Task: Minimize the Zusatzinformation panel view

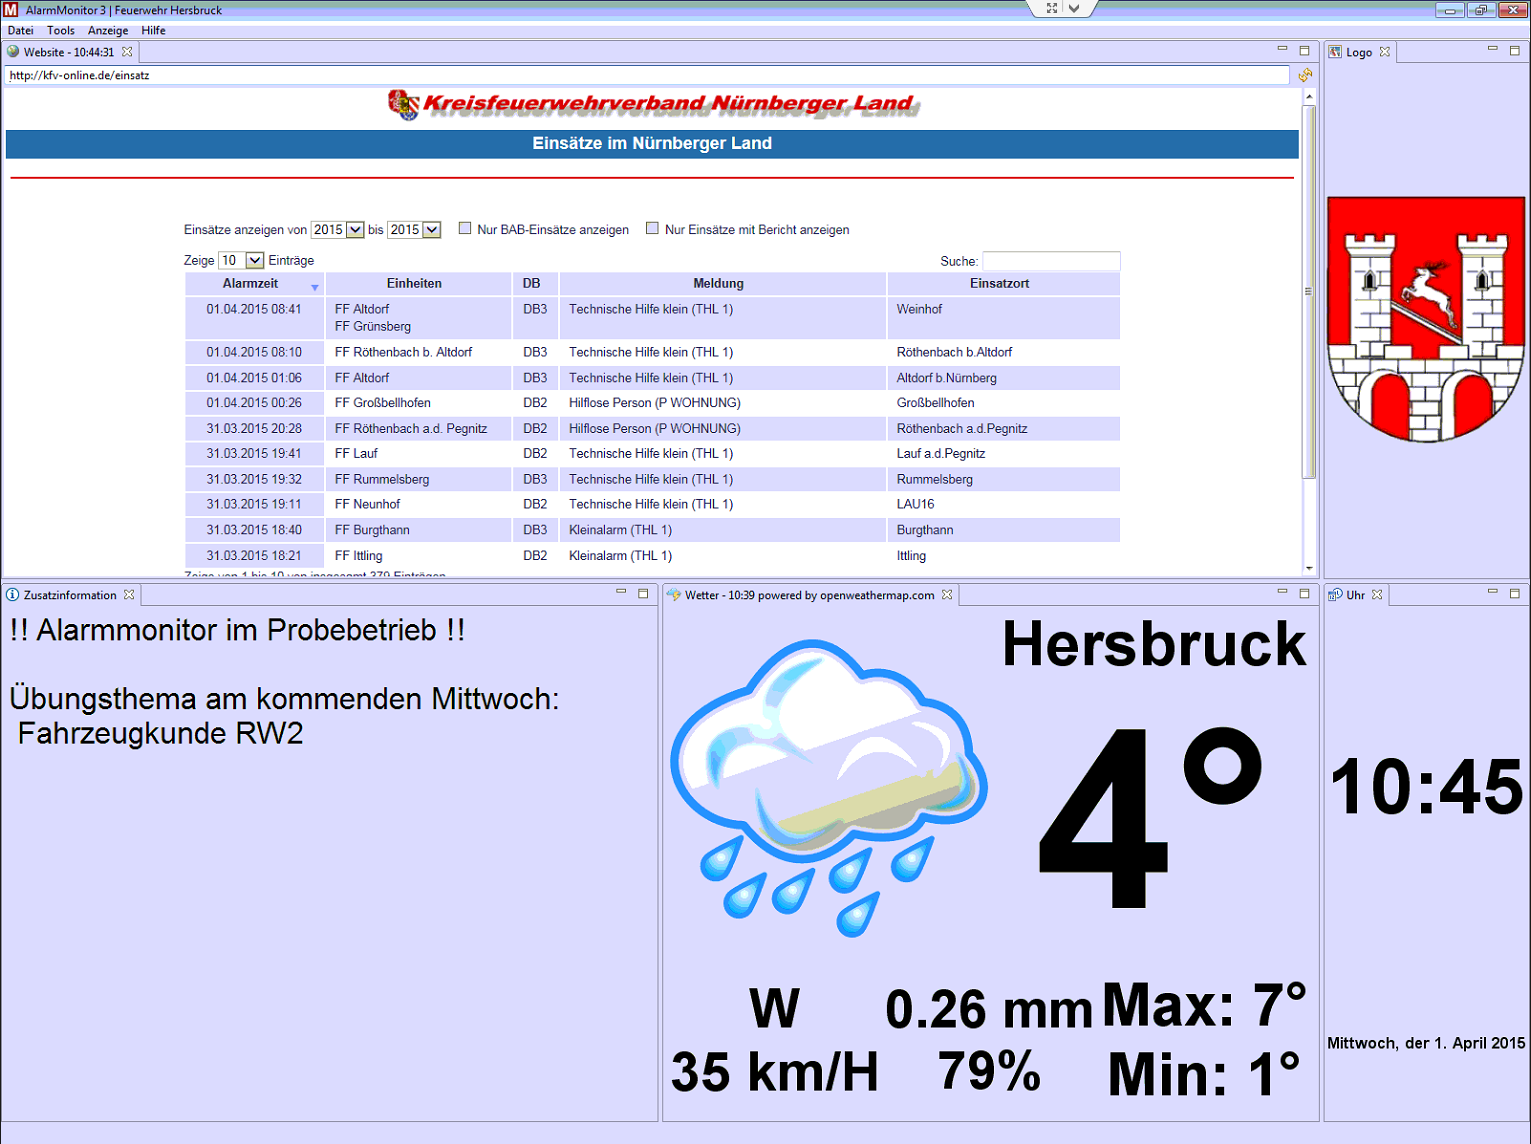Action: point(621,594)
